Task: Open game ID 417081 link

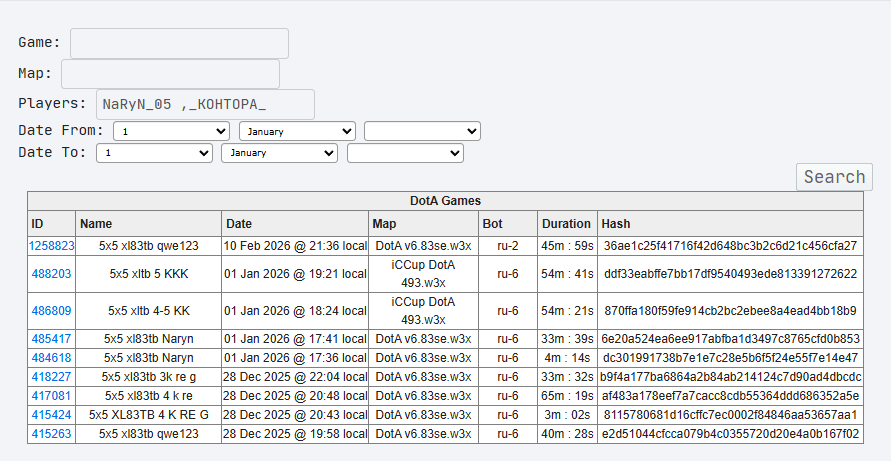Action: 52,396
